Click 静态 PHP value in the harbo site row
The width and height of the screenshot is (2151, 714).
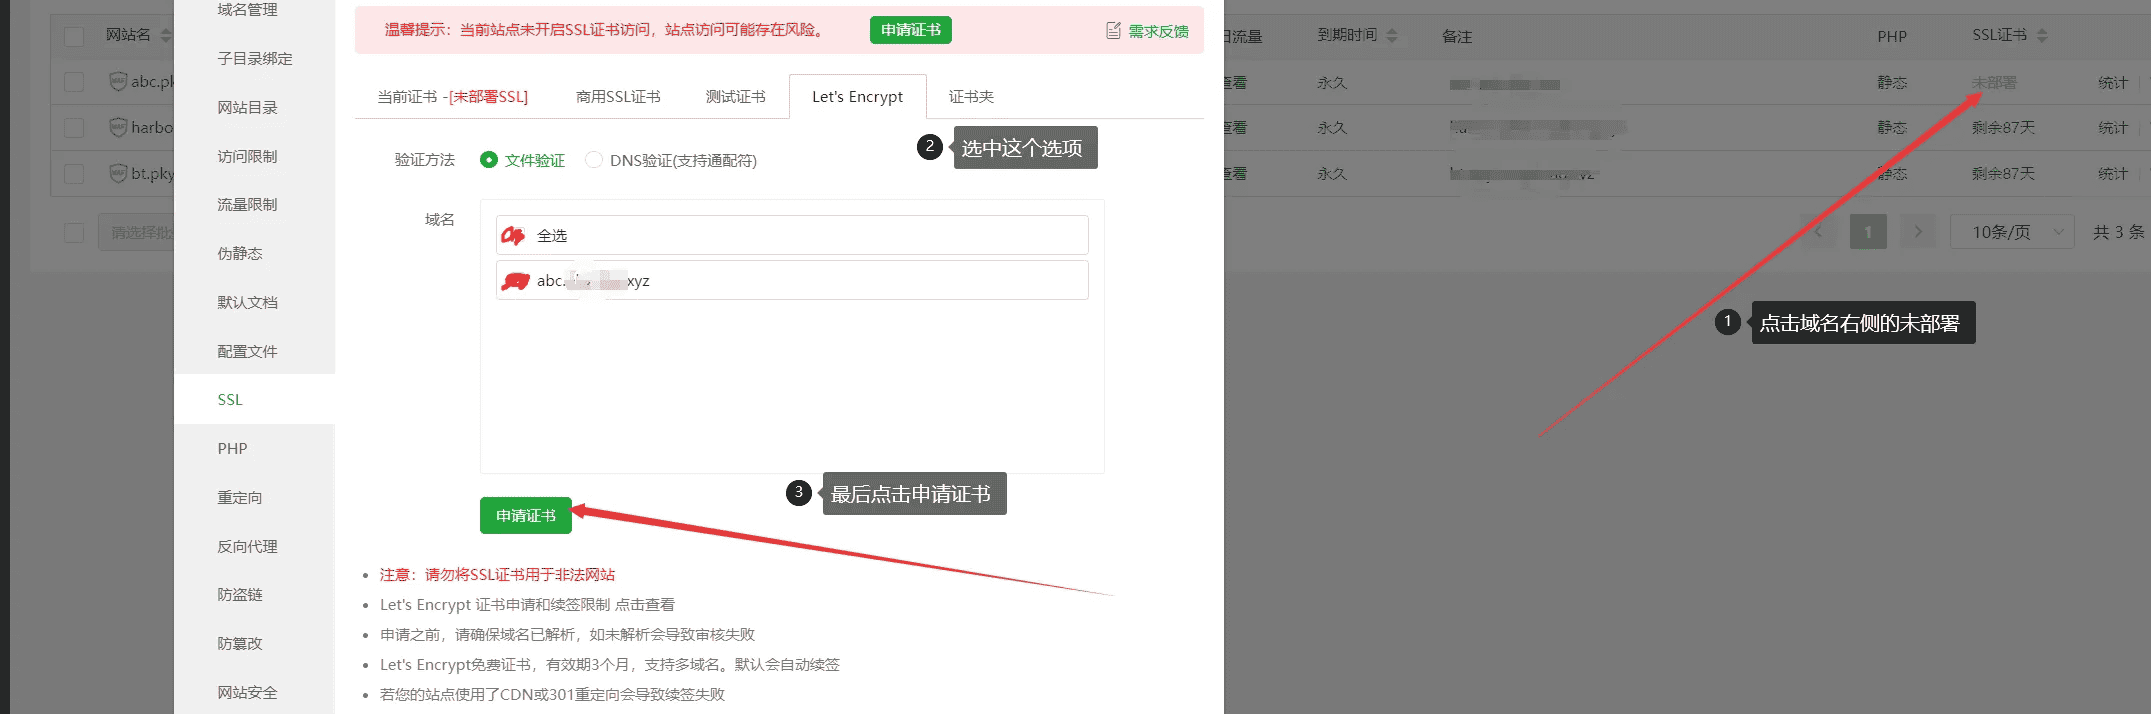pyautogui.click(x=1892, y=128)
